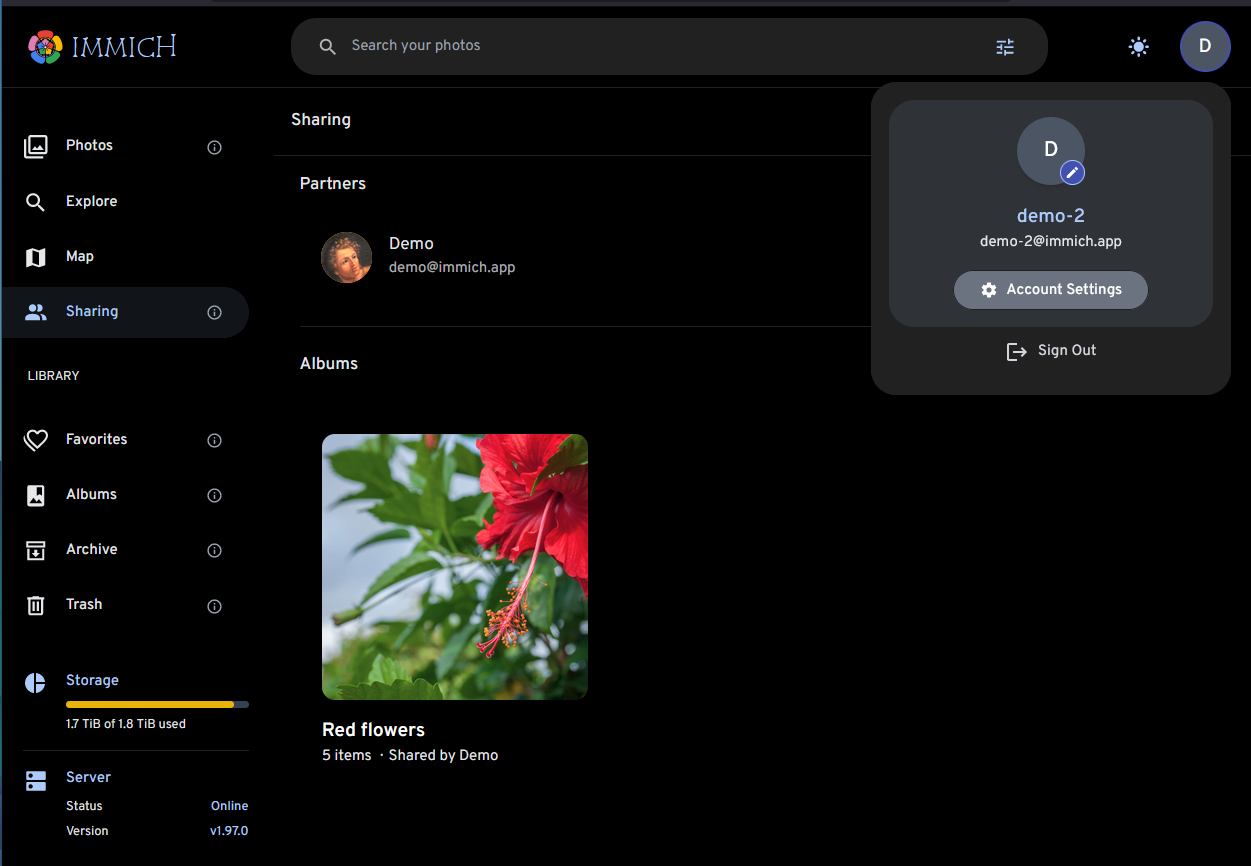The width and height of the screenshot is (1251, 866).
Task: Click the info icon next to Trash
Action: point(214,606)
